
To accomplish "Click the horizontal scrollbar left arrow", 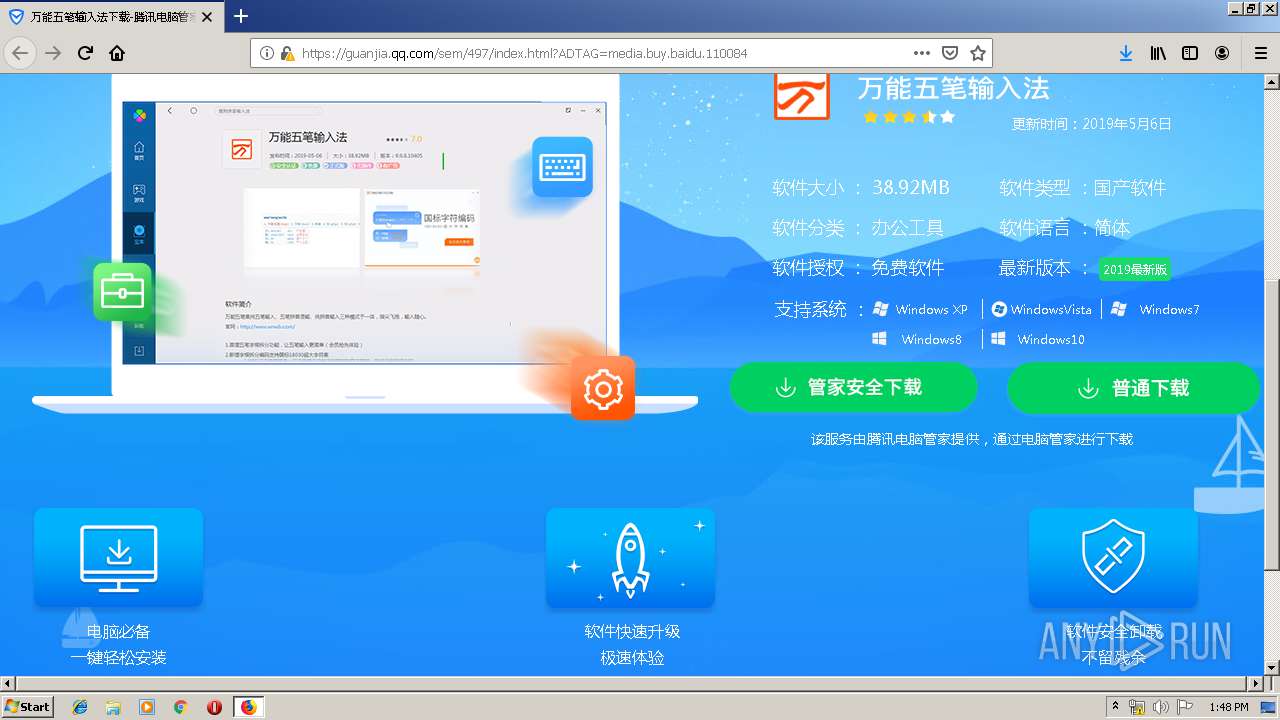I will click(8, 683).
